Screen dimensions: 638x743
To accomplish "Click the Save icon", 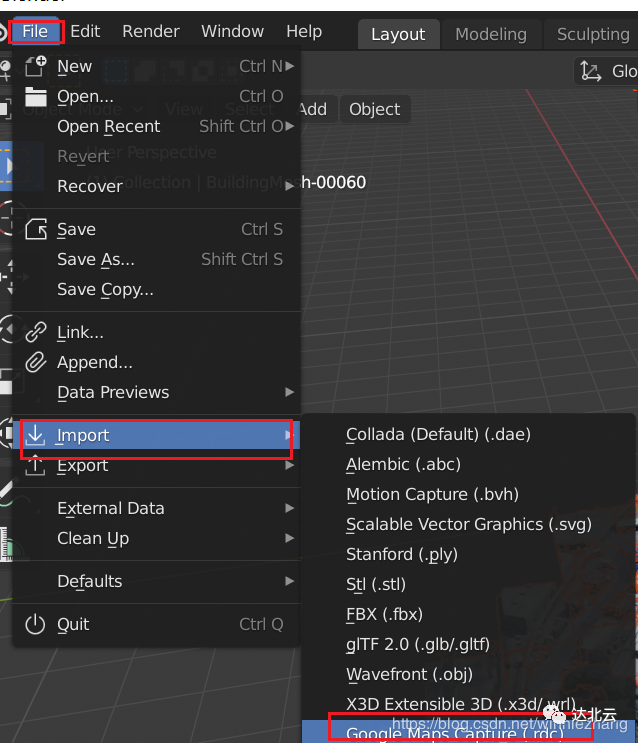I will tap(36, 229).
